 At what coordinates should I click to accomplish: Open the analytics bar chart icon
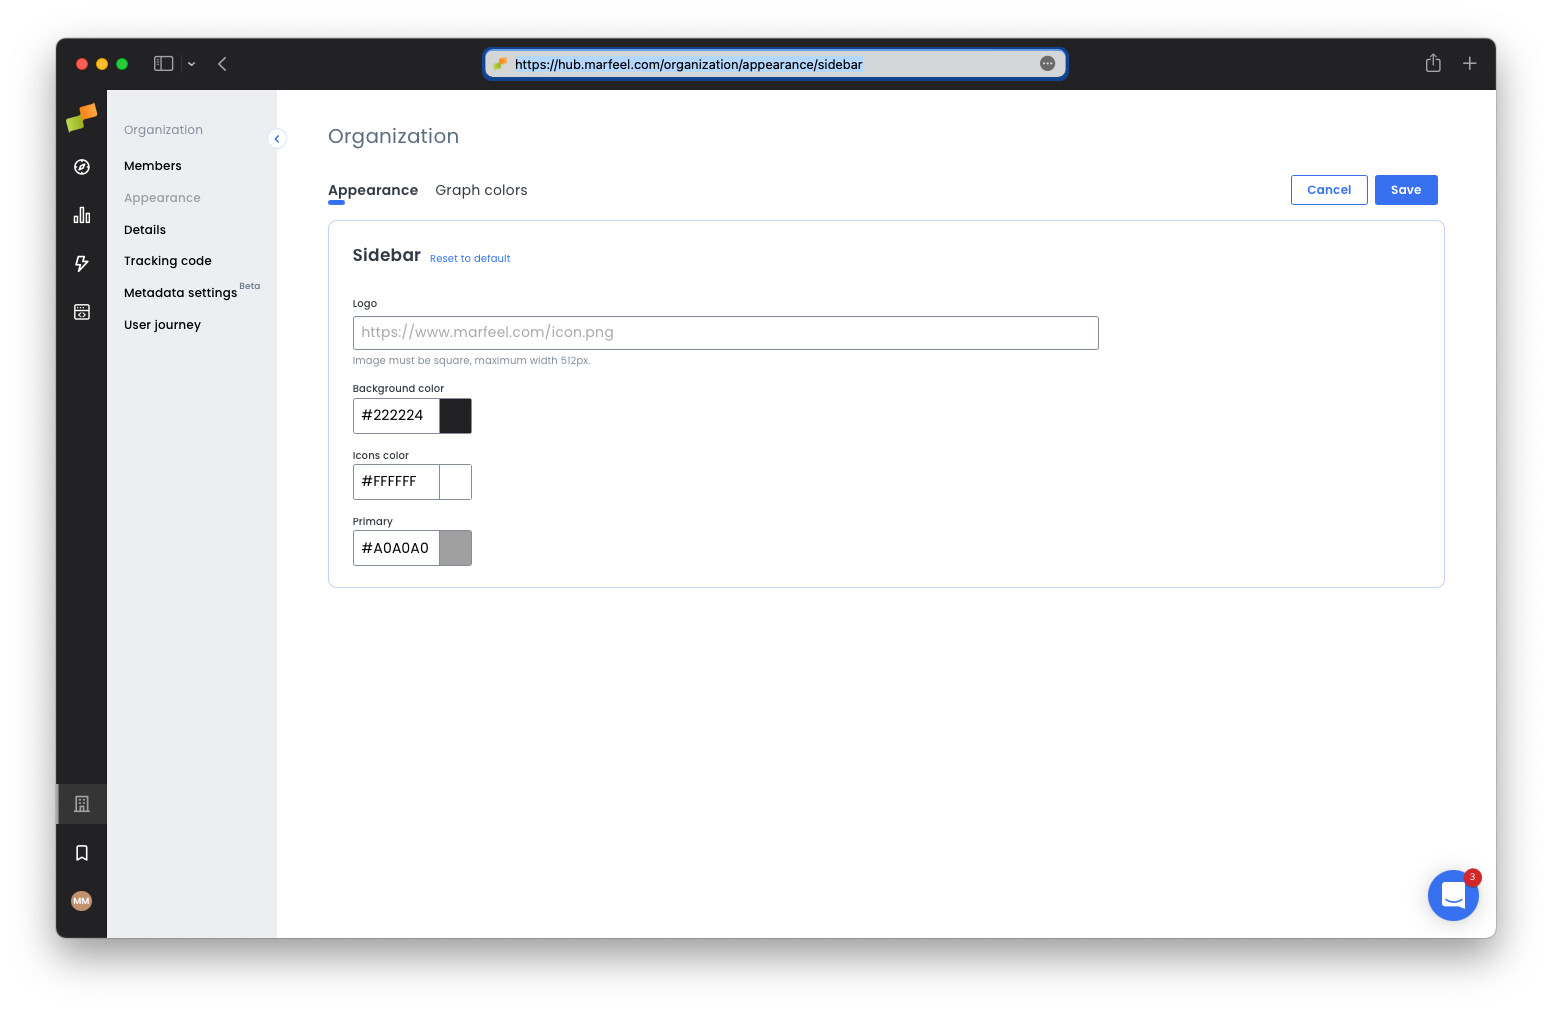click(81, 214)
